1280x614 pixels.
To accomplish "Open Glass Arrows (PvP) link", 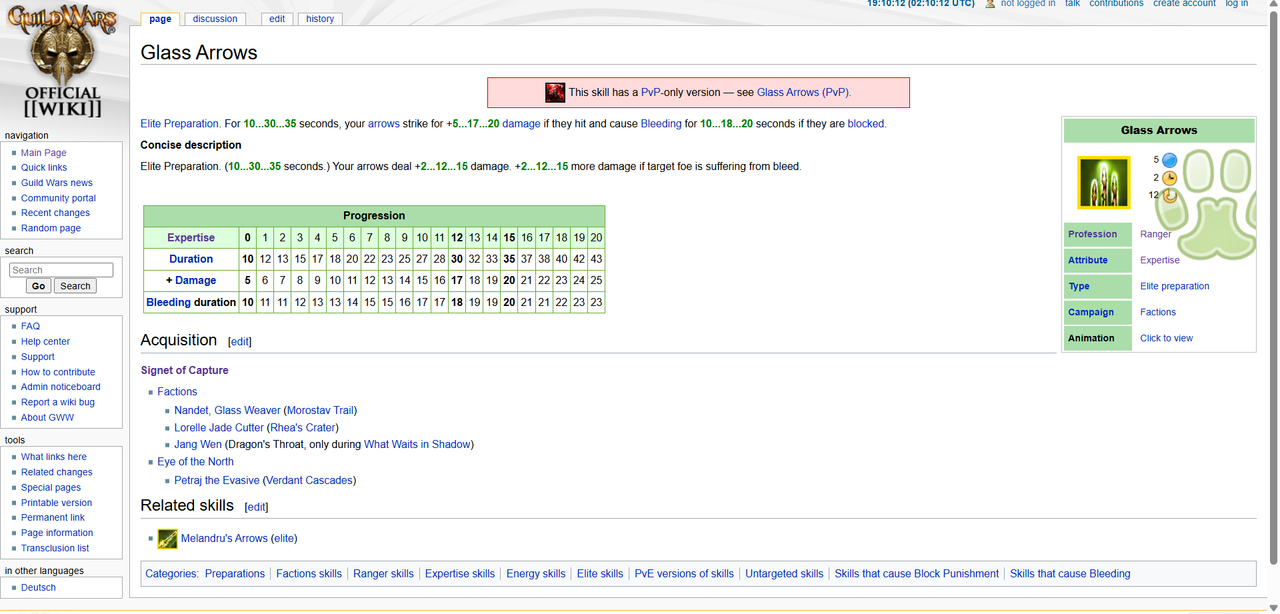I will [803, 92].
